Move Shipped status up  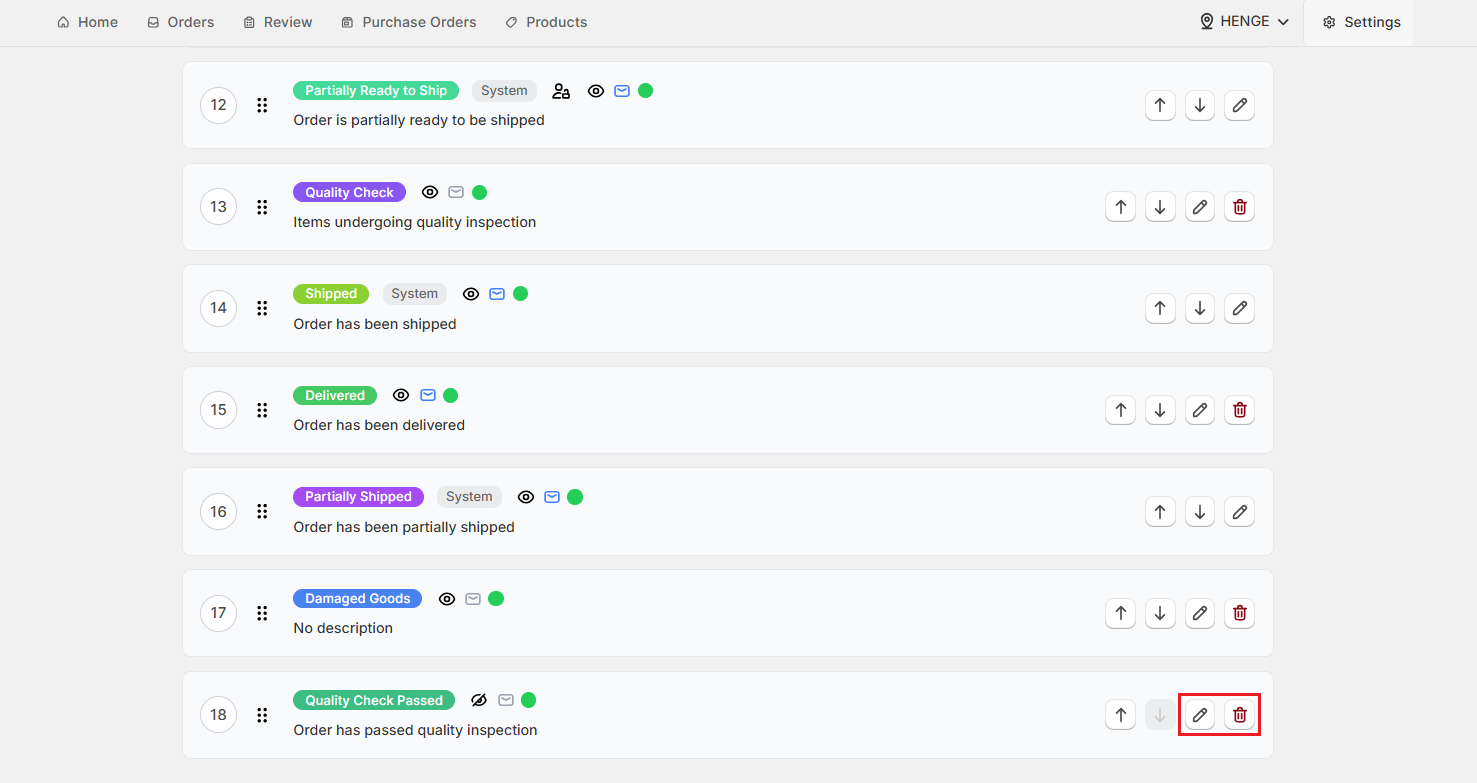[x=1160, y=308]
